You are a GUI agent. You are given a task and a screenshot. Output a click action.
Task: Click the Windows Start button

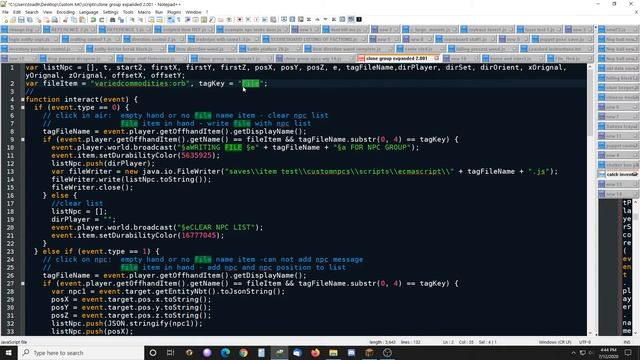(x=8, y=353)
